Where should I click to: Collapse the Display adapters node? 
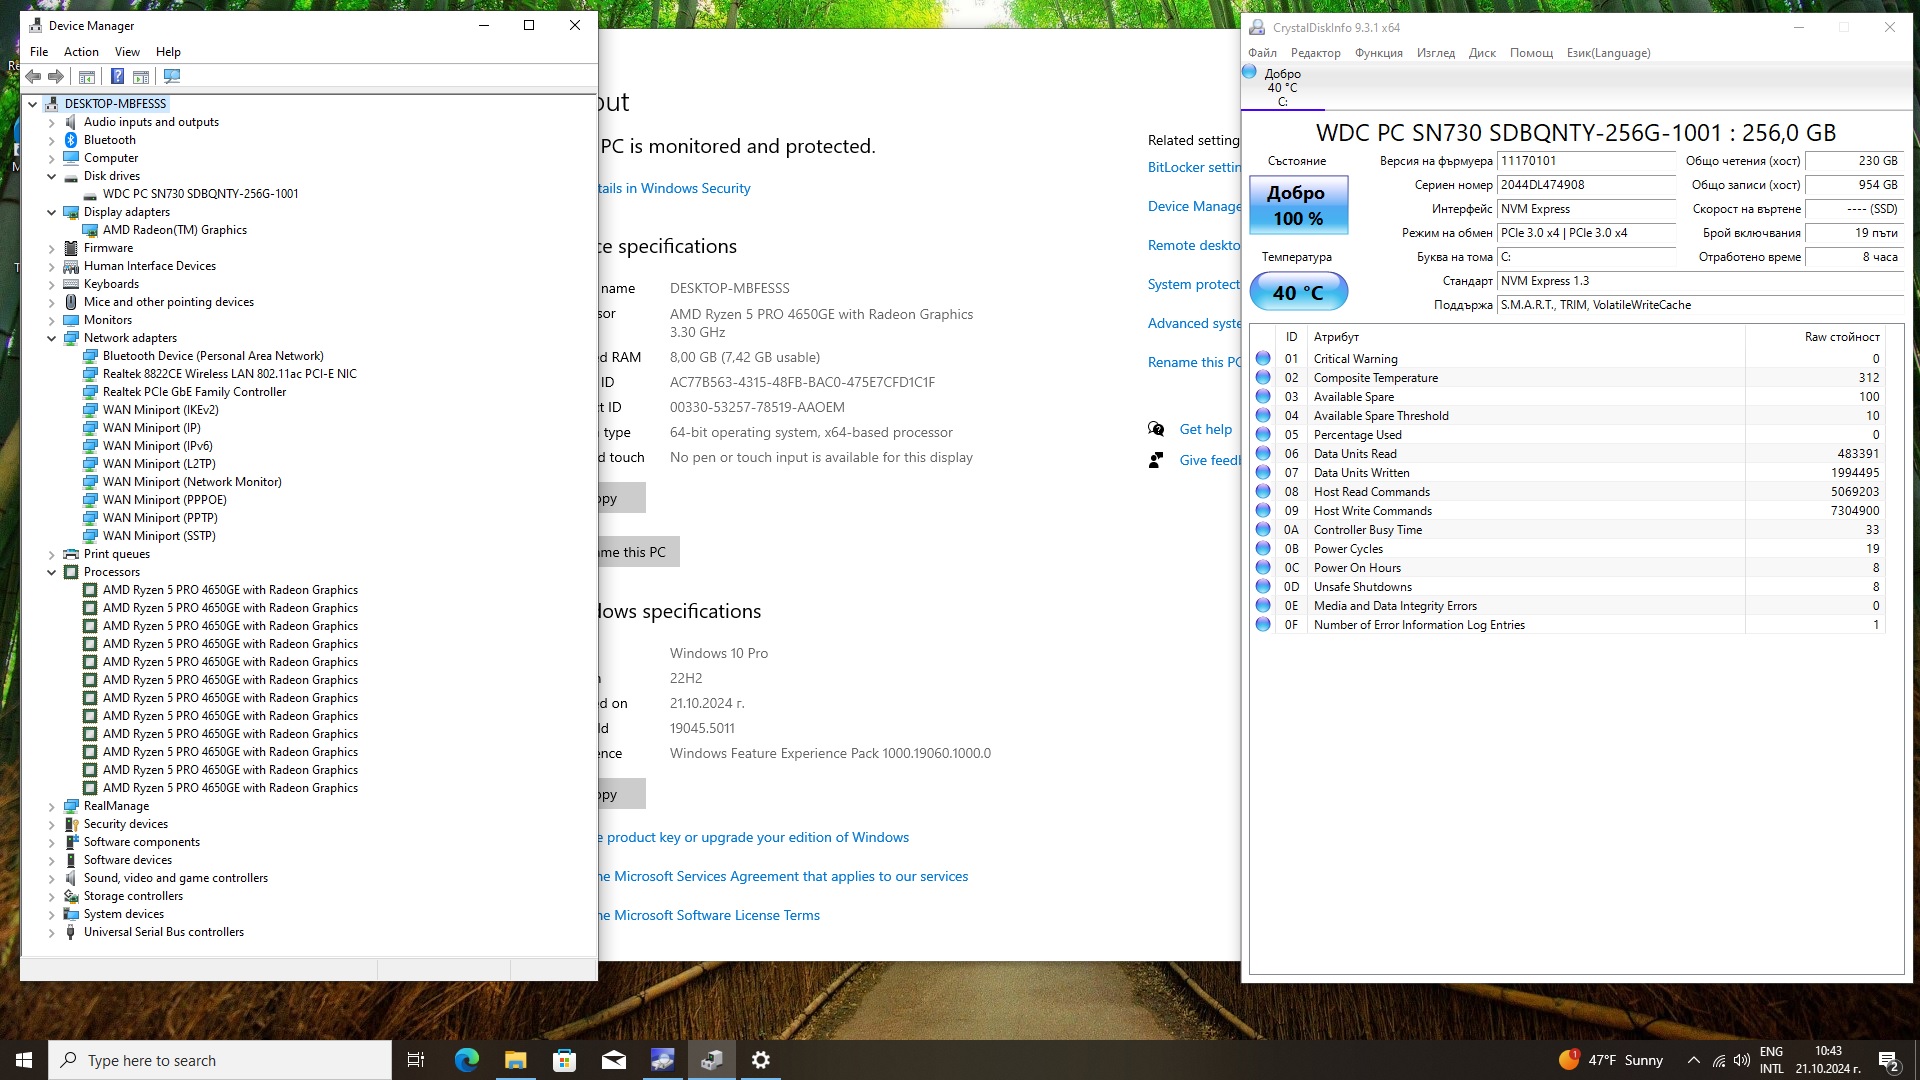[x=52, y=212]
